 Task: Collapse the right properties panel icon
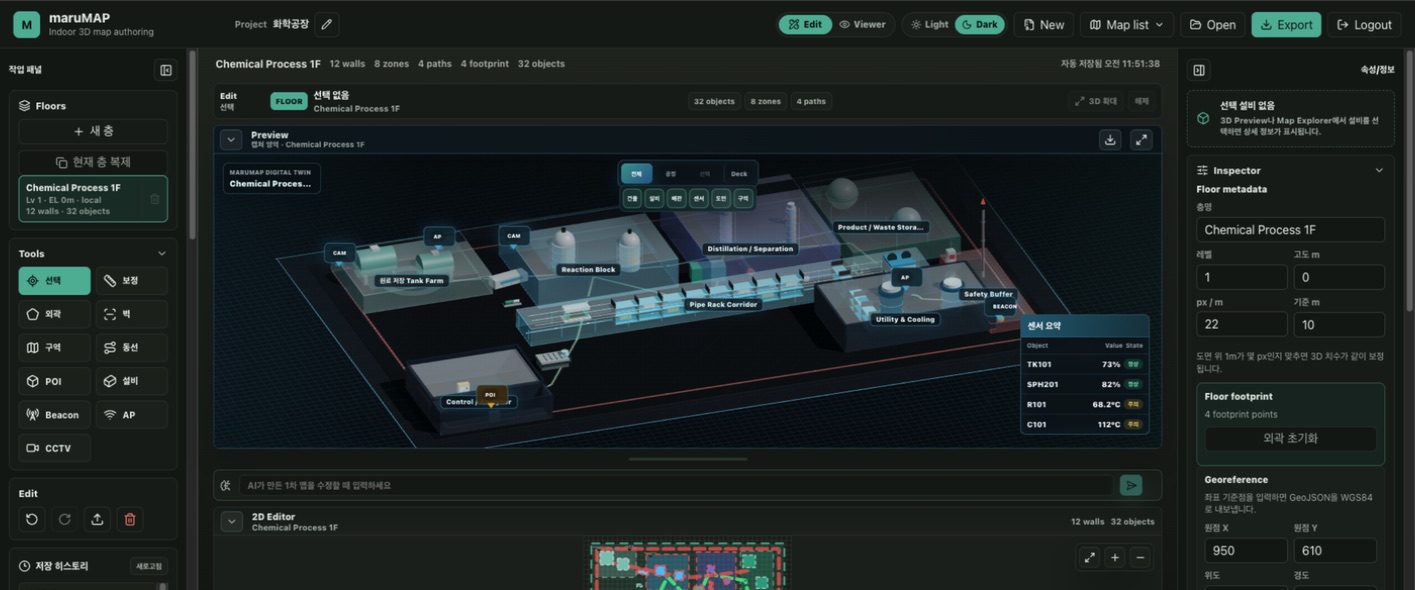1199,70
